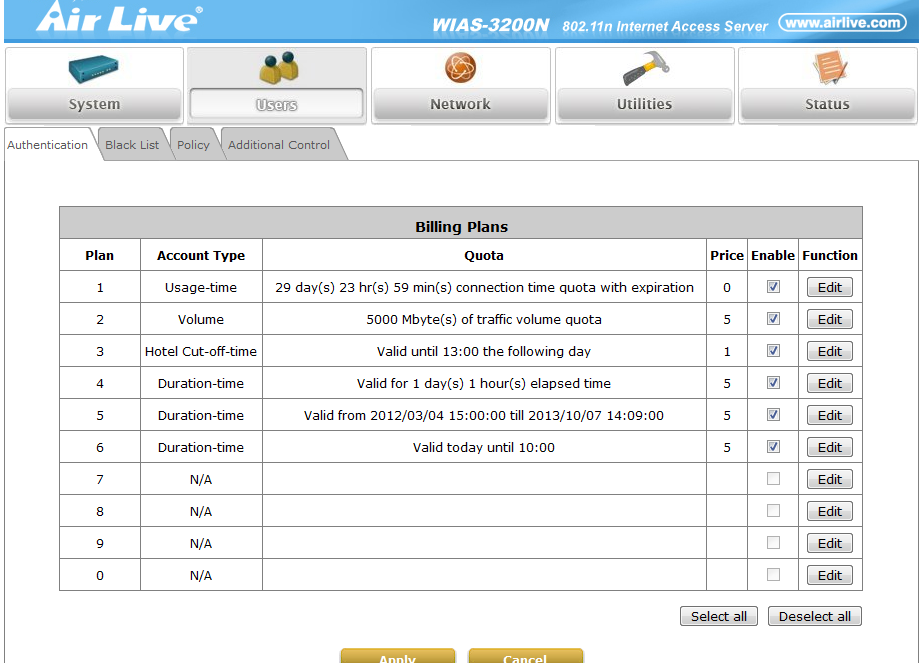Screen dimensions: 924x663
Task: Toggle Enable checkbox for plan 2 Volume
Action: [x=773, y=319]
